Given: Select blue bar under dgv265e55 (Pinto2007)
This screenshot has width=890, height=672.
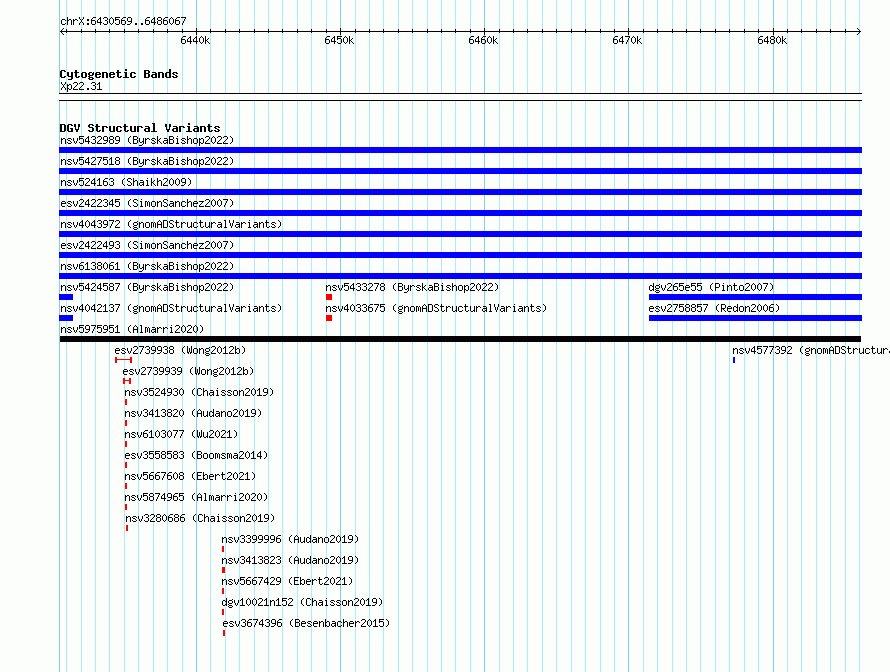Looking at the screenshot, I should (x=755, y=297).
